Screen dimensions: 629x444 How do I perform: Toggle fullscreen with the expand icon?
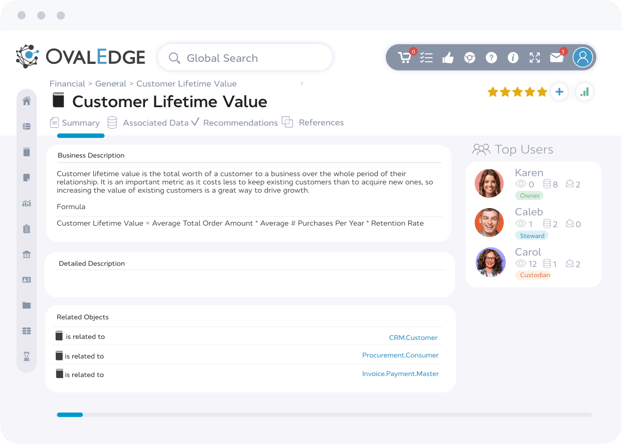coord(535,58)
